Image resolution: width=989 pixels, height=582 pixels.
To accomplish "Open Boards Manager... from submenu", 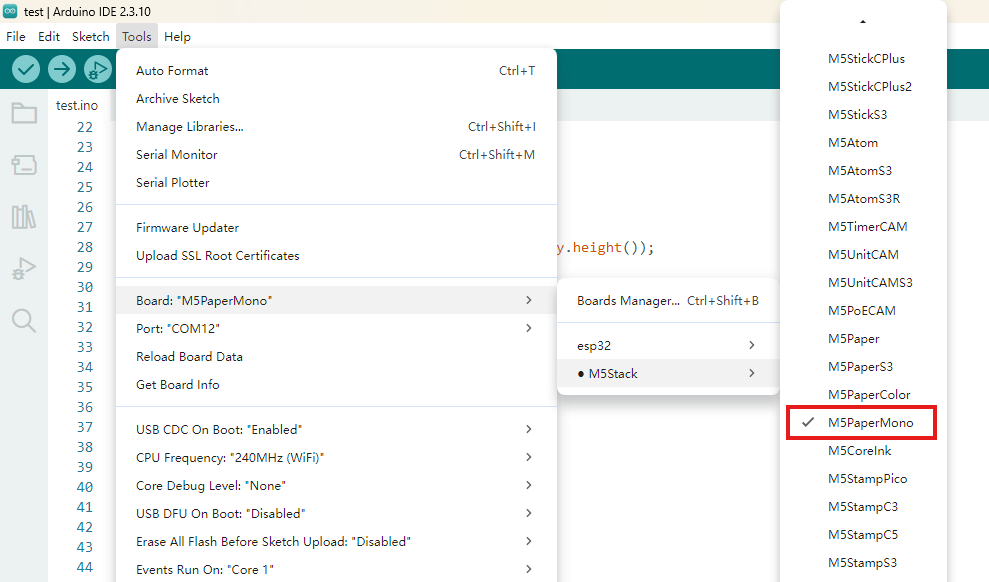I will pos(668,300).
